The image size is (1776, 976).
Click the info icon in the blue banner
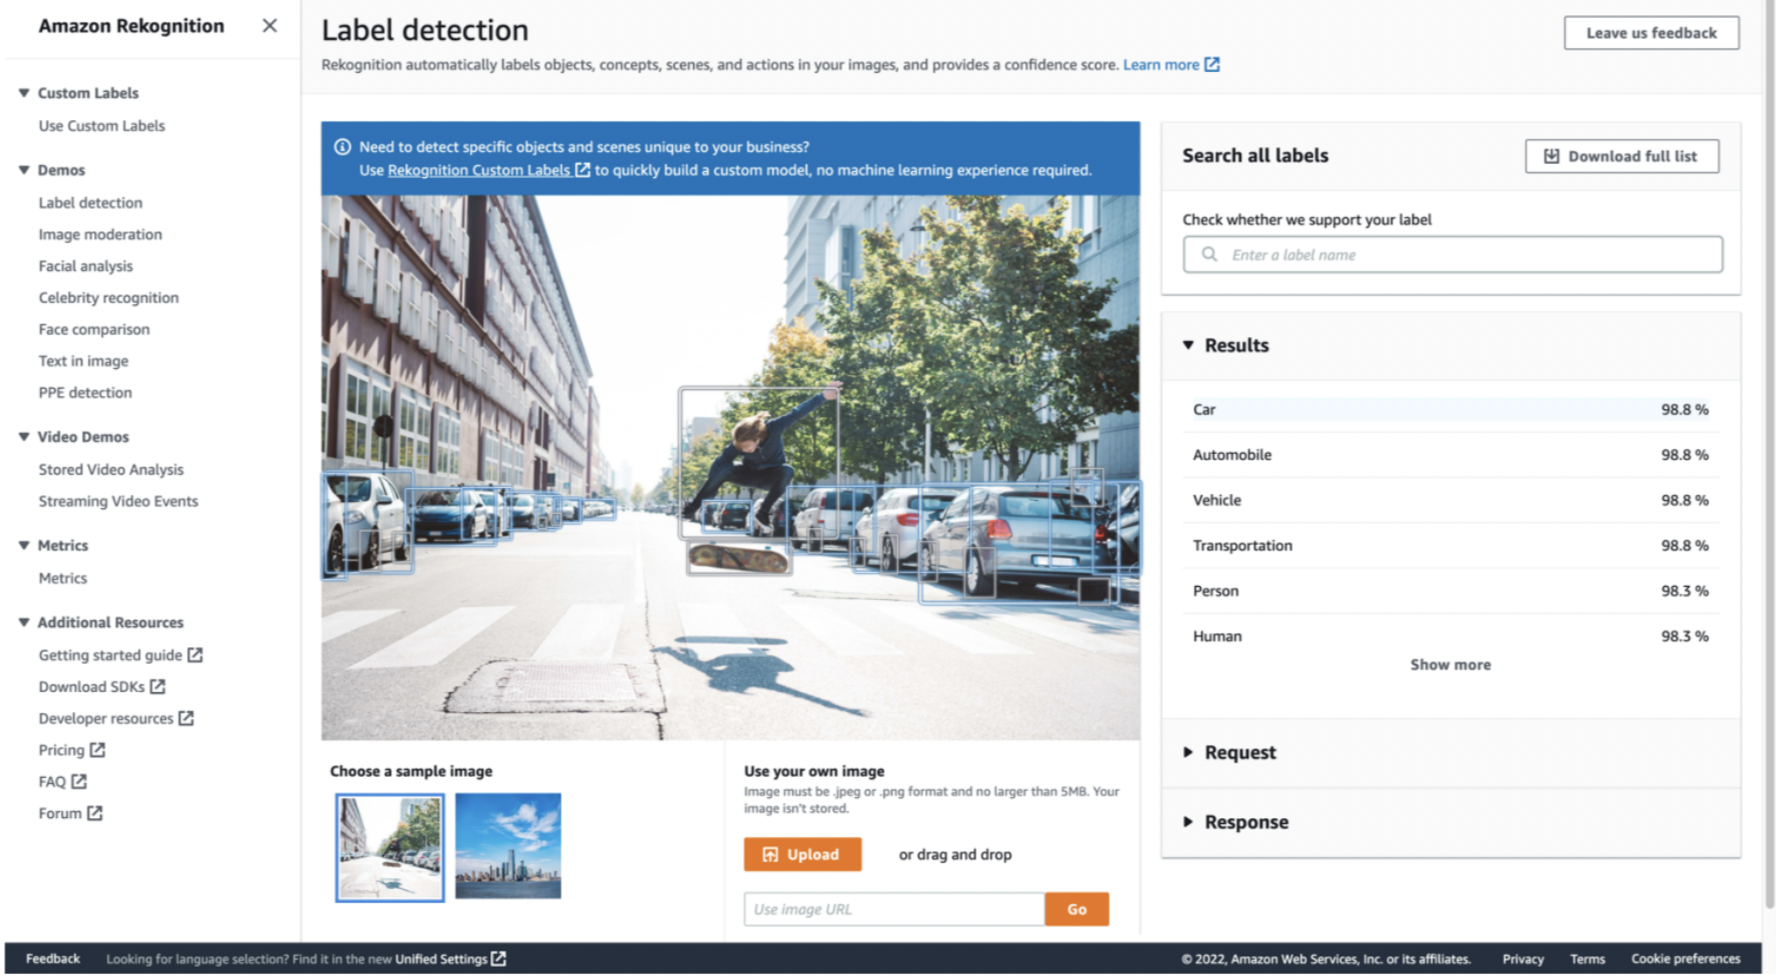[344, 146]
